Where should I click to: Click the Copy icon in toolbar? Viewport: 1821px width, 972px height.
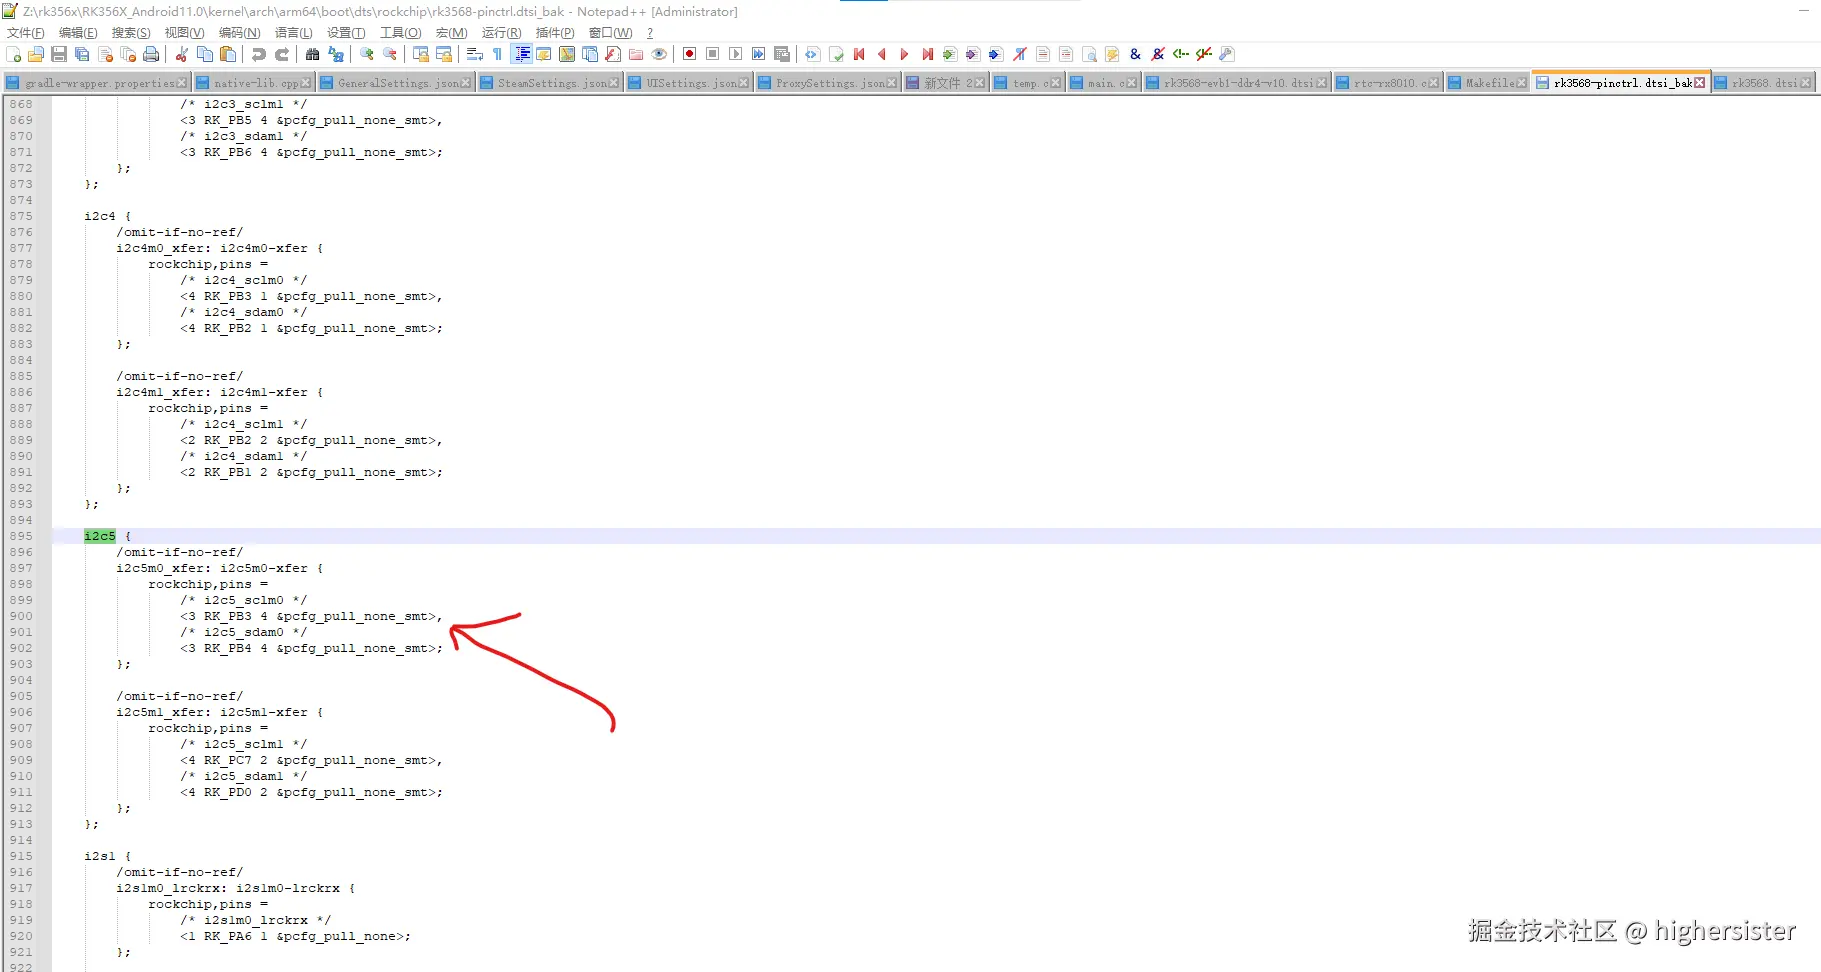[205, 54]
